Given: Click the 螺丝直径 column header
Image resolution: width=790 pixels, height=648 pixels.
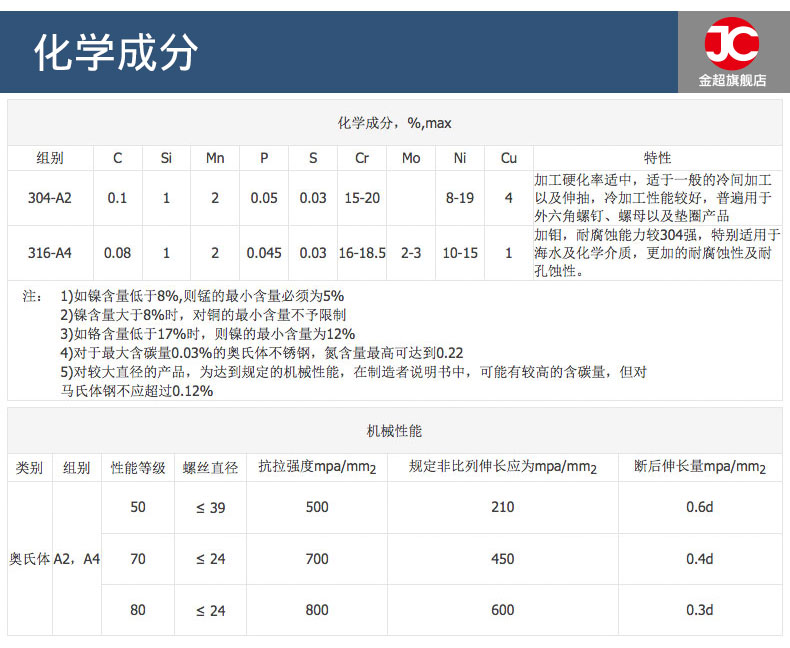Looking at the screenshot, I should pos(210,468).
